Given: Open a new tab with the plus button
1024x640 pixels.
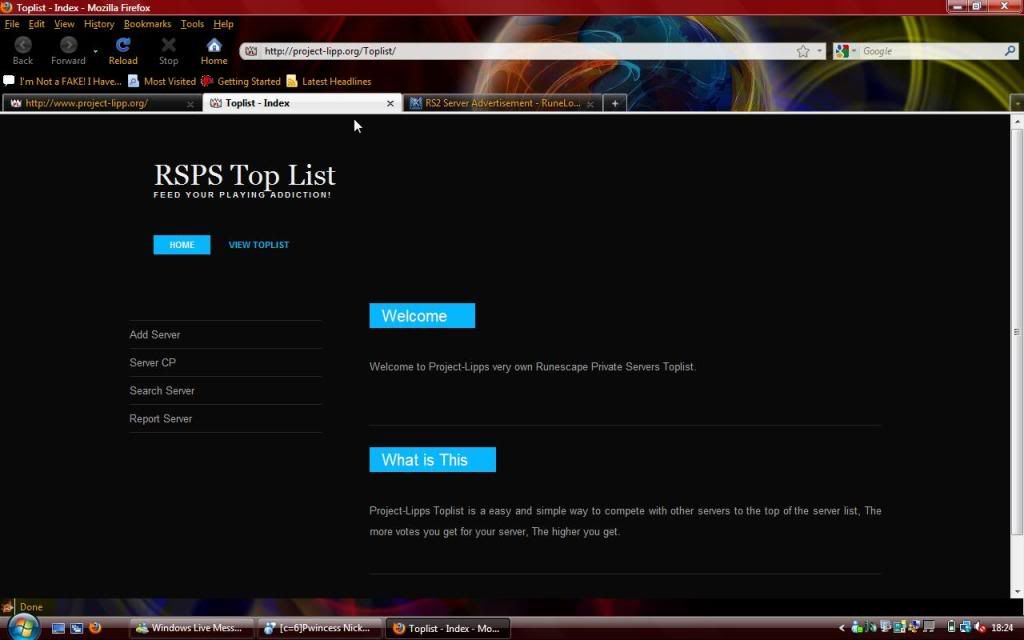Looking at the screenshot, I should point(615,103).
